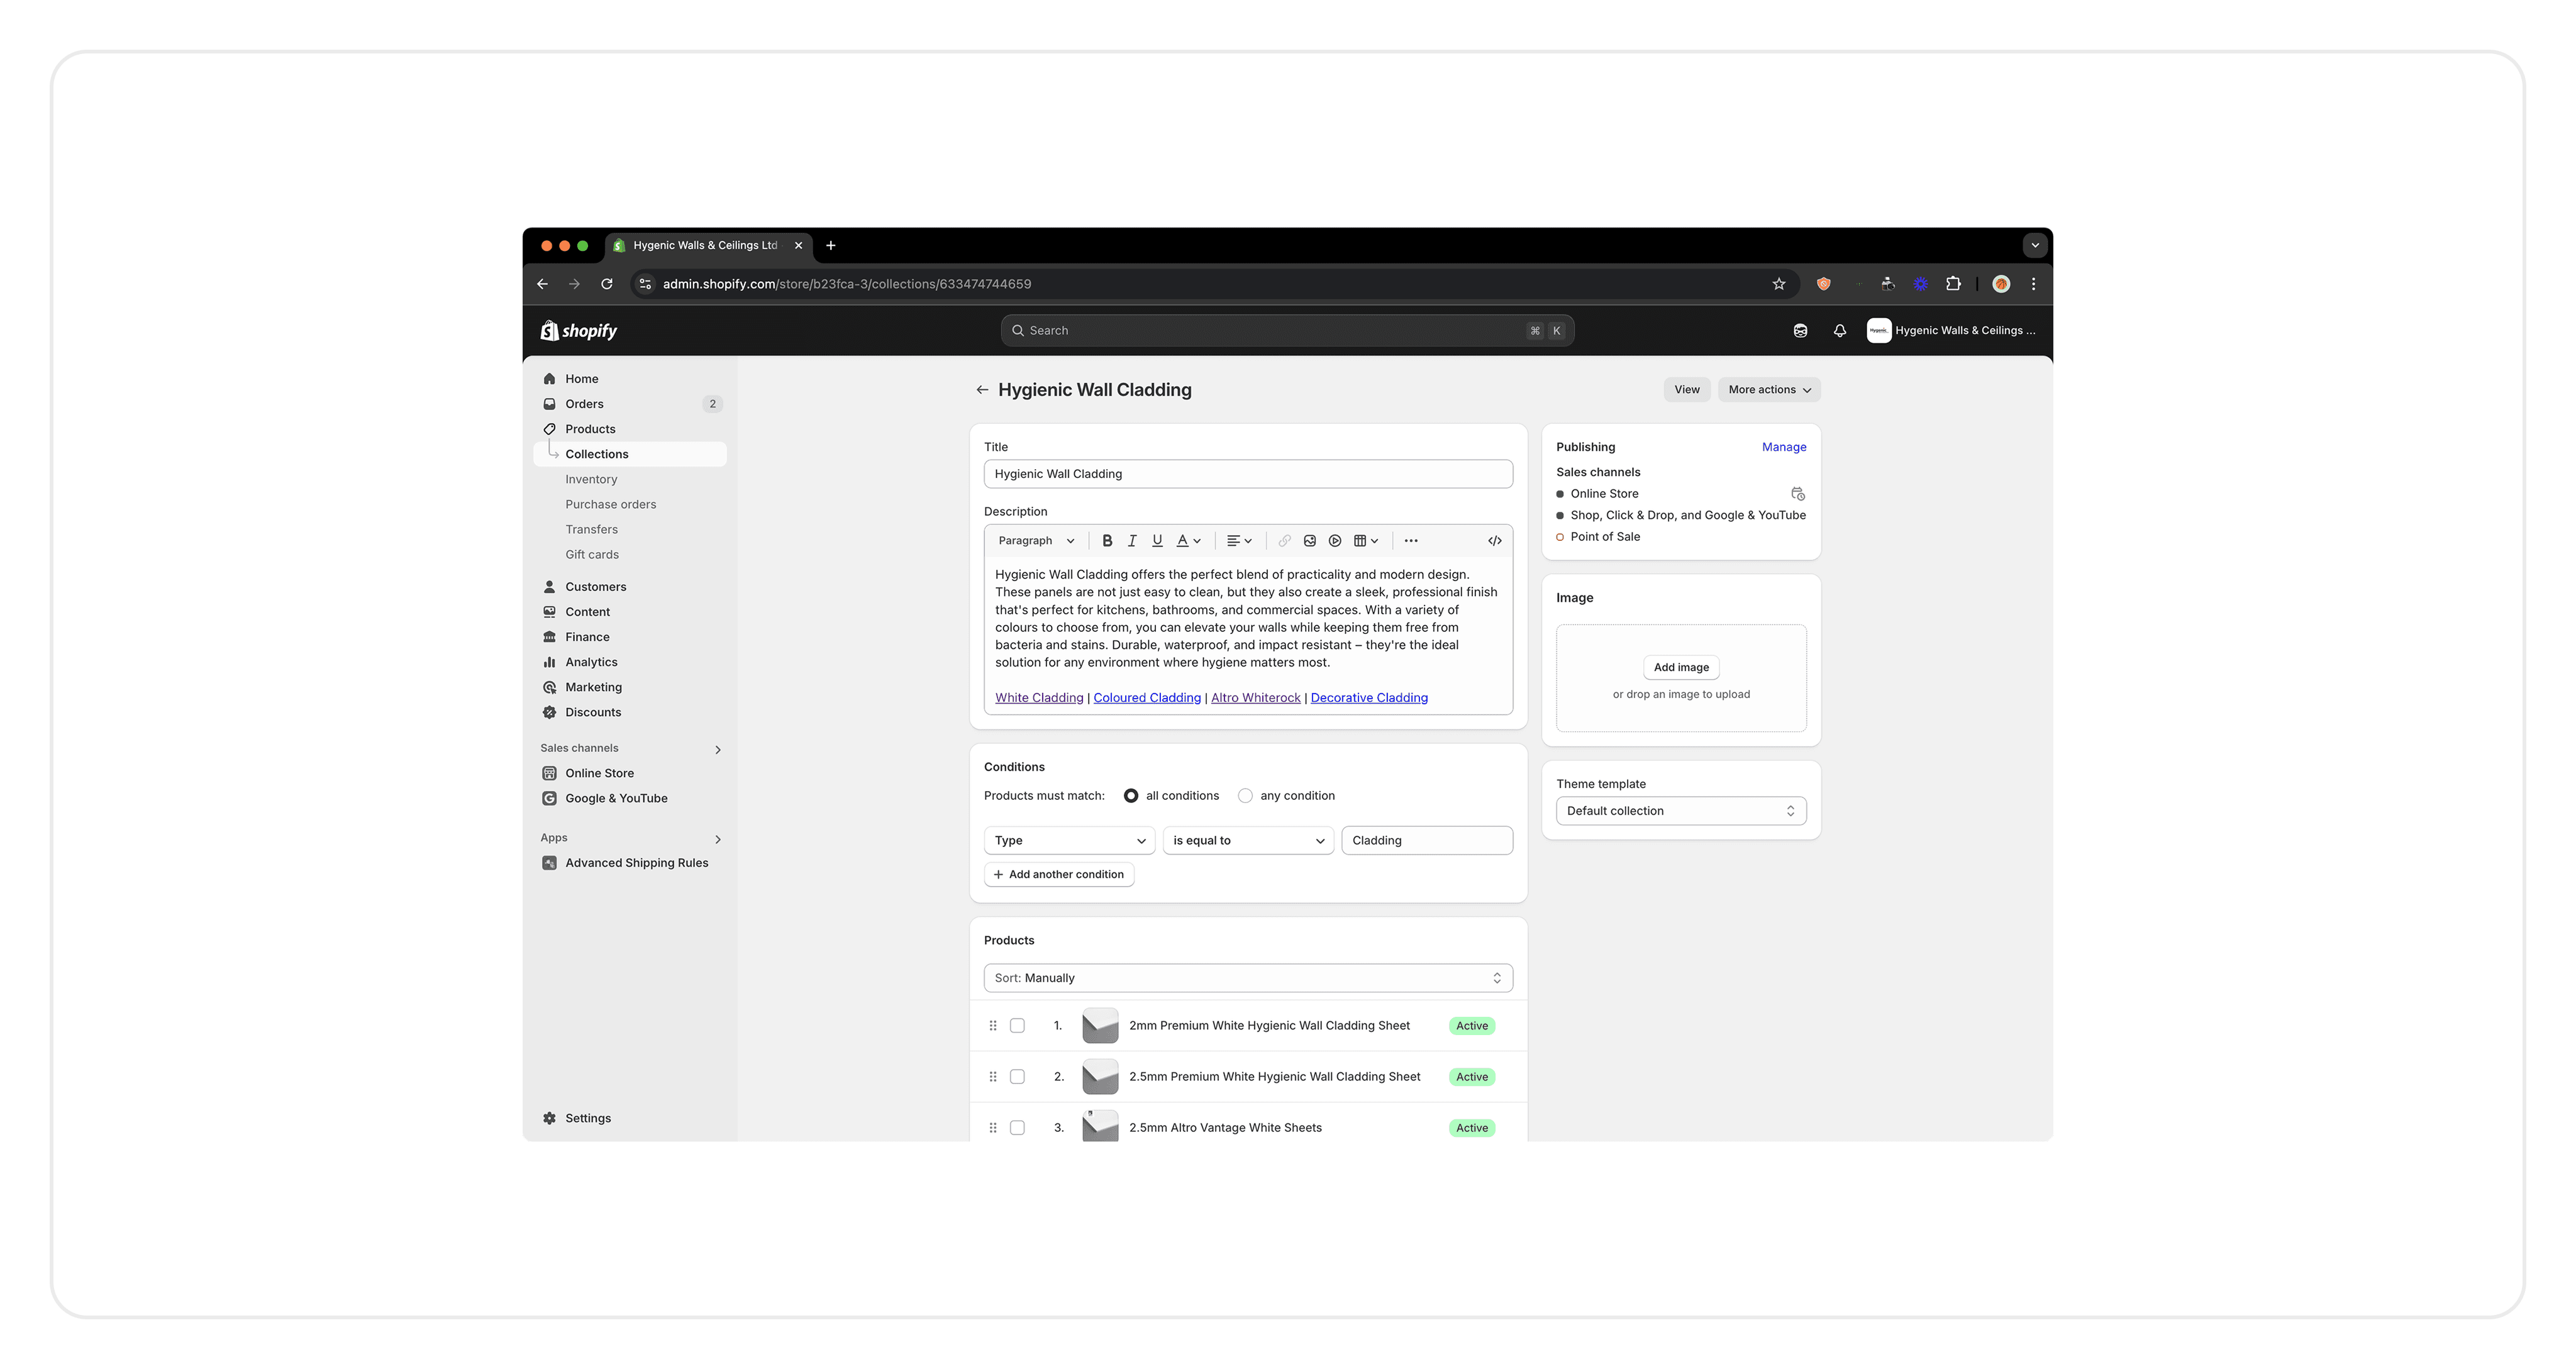This screenshot has height=1369, width=2576.
Task: Follow the White Cladding link in description
Action: [x=1039, y=698]
